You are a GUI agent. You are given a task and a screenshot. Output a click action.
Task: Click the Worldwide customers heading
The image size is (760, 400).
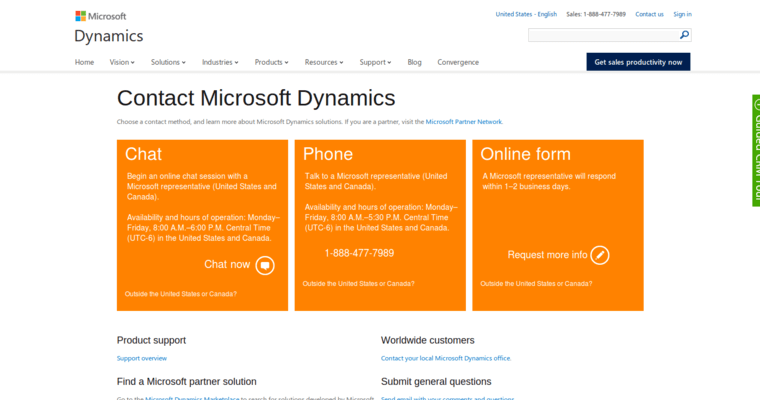428,340
